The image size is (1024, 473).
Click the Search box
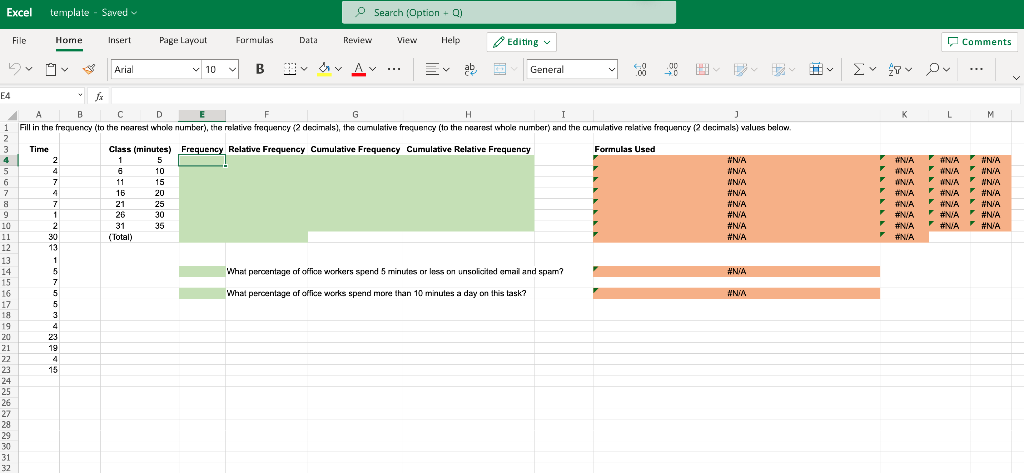(509, 13)
